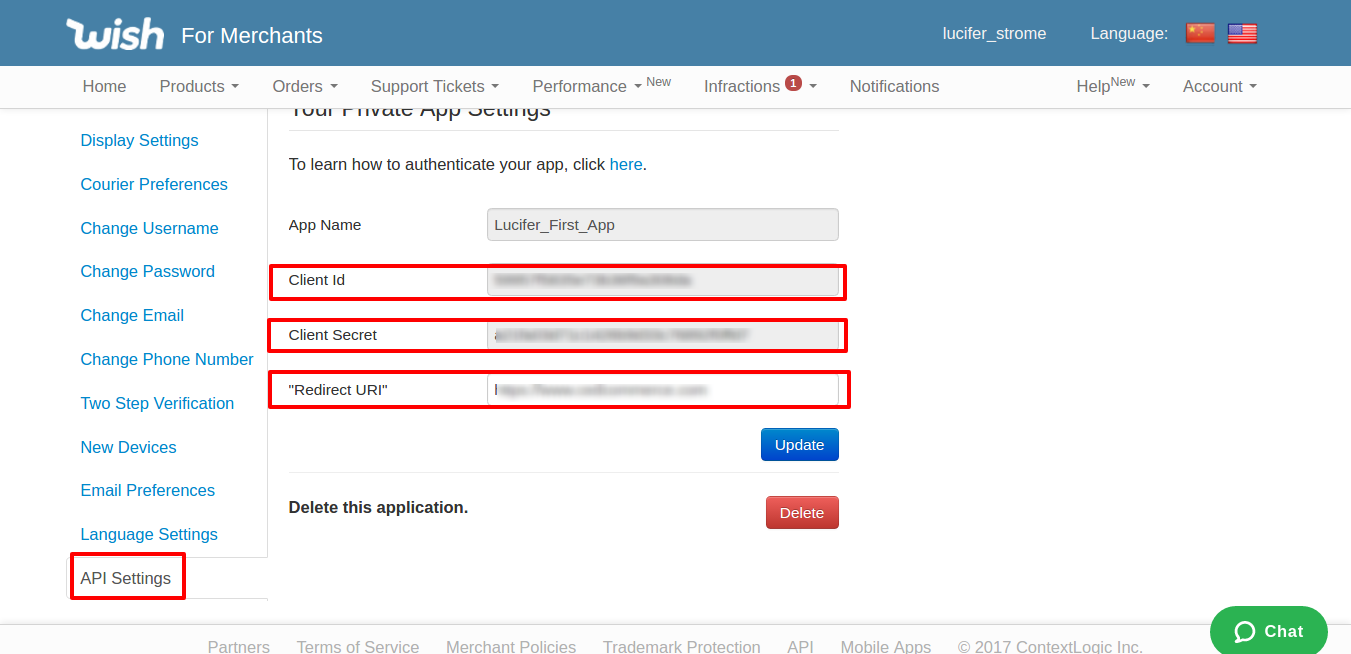Click the 'For Merchants' header text
The width and height of the screenshot is (1351, 654).
coord(252,36)
